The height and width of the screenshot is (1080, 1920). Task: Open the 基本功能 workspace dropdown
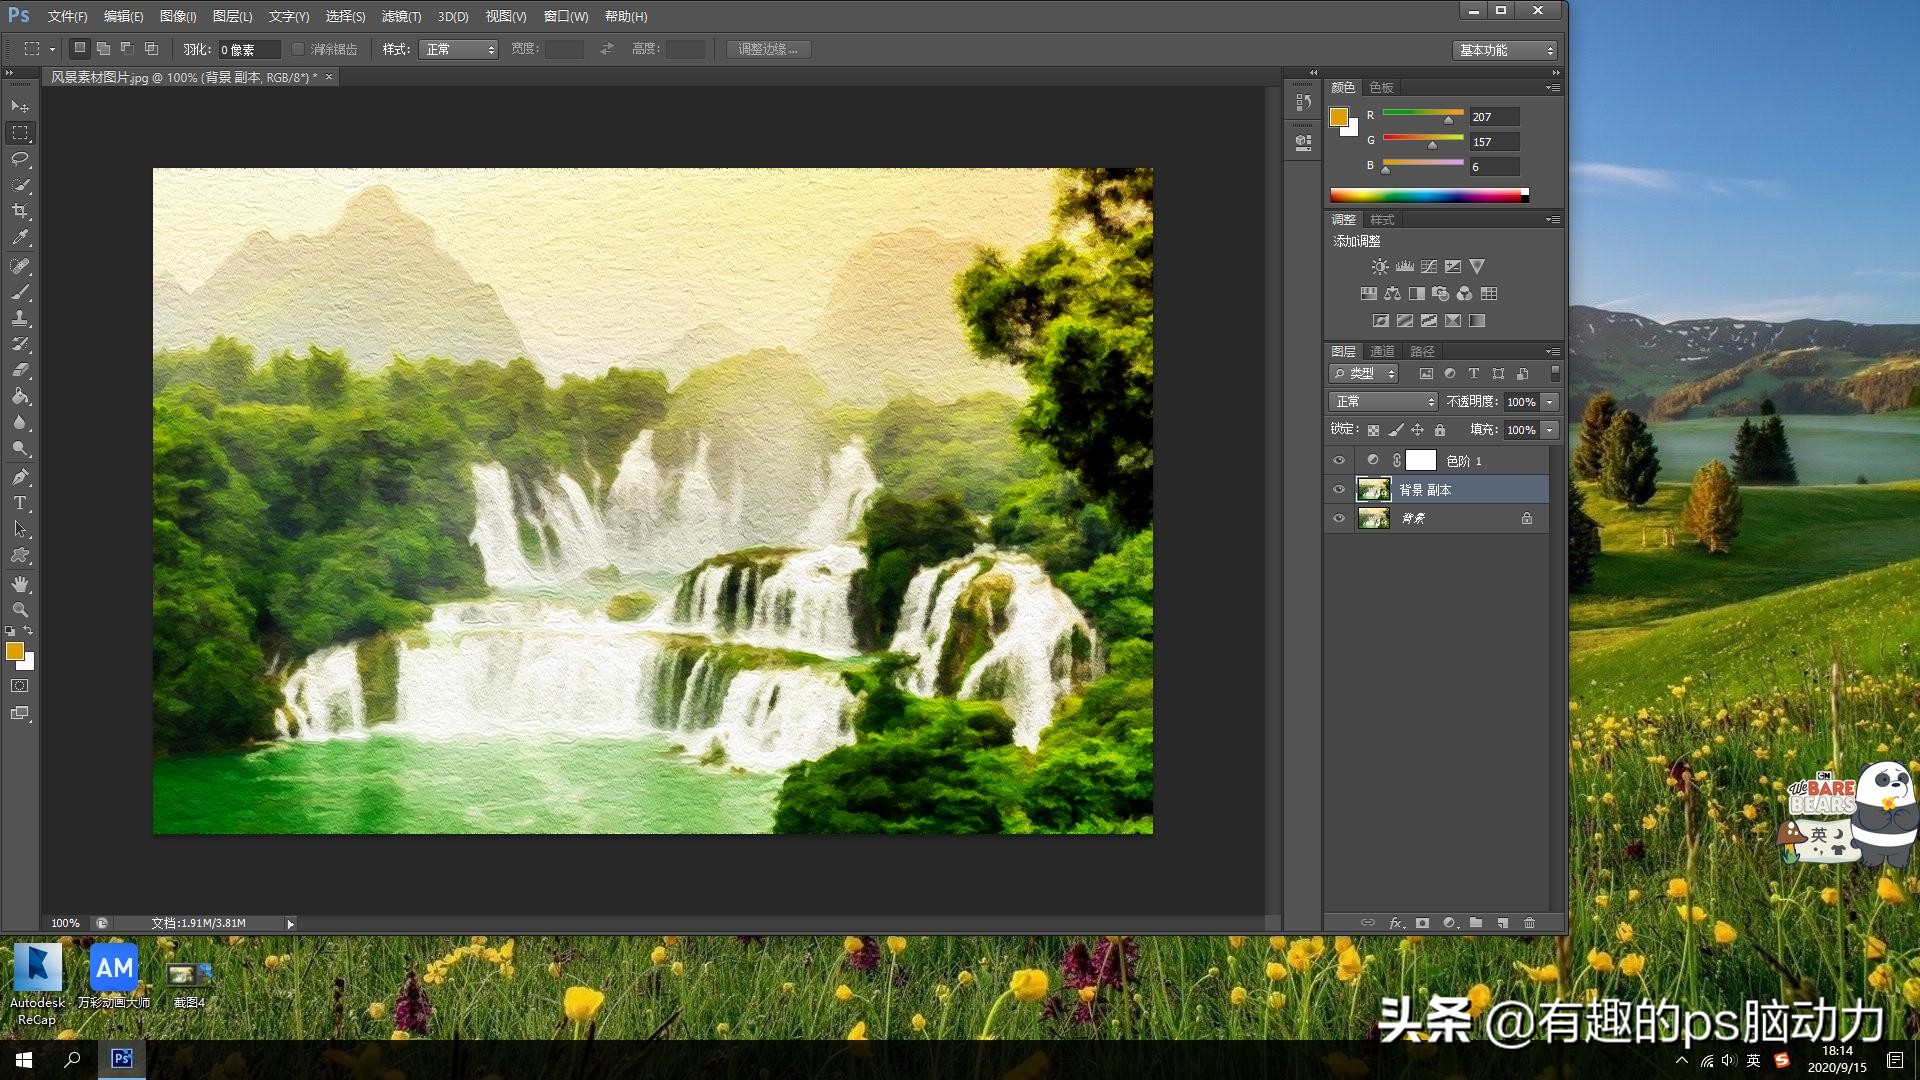[1504, 50]
